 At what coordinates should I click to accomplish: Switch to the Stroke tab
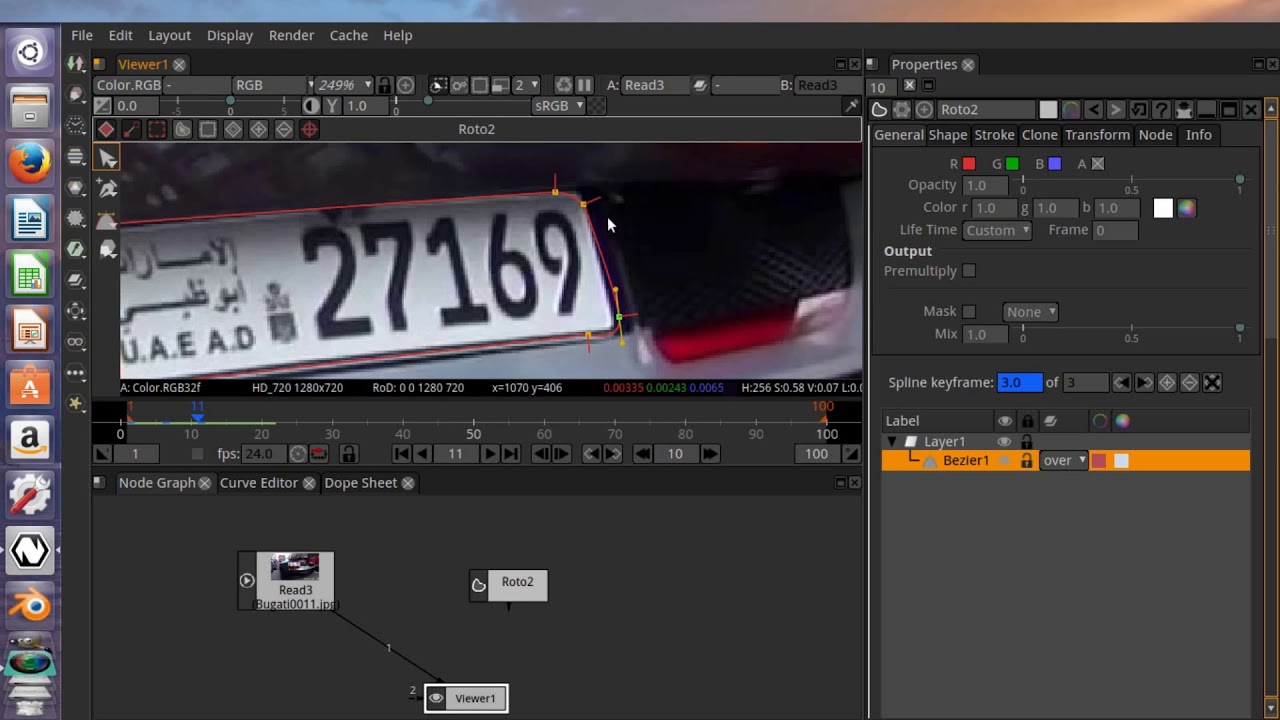994,135
